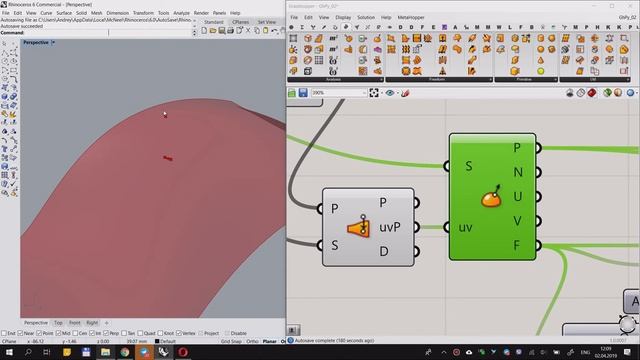Expand the Util panel in the ribbon
This screenshot has width=640, height=360.
click(628, 80)
